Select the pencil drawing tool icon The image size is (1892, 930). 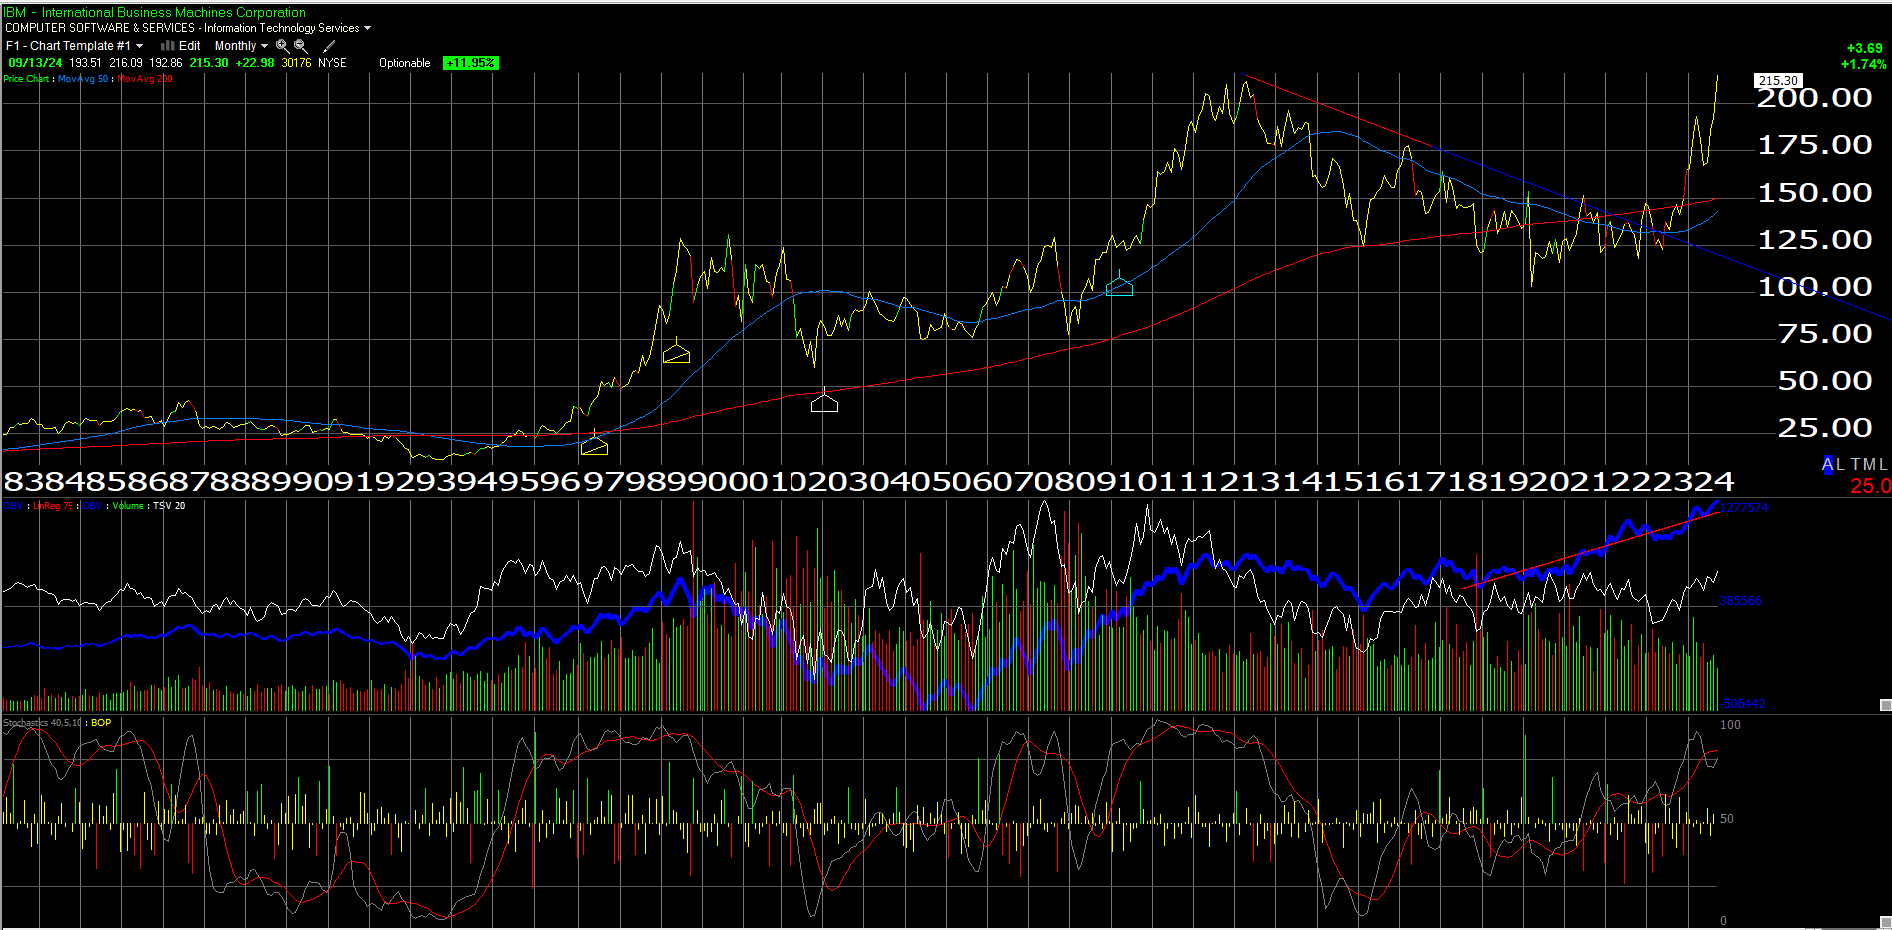point(329,45)
